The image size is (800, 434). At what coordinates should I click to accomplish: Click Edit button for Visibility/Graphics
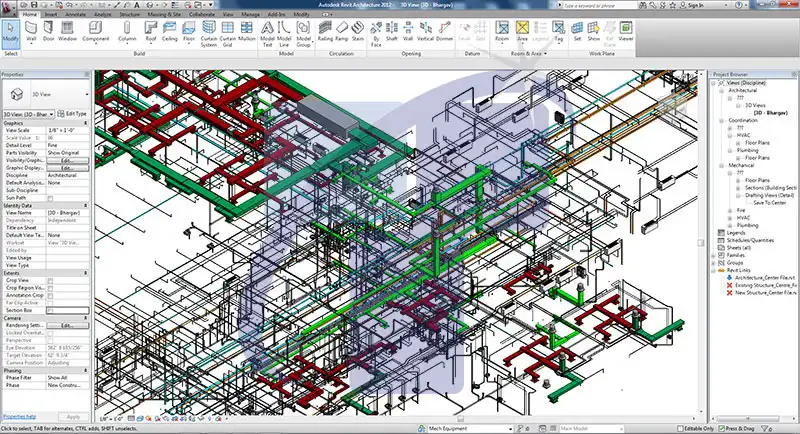click(x=68, y=161)
